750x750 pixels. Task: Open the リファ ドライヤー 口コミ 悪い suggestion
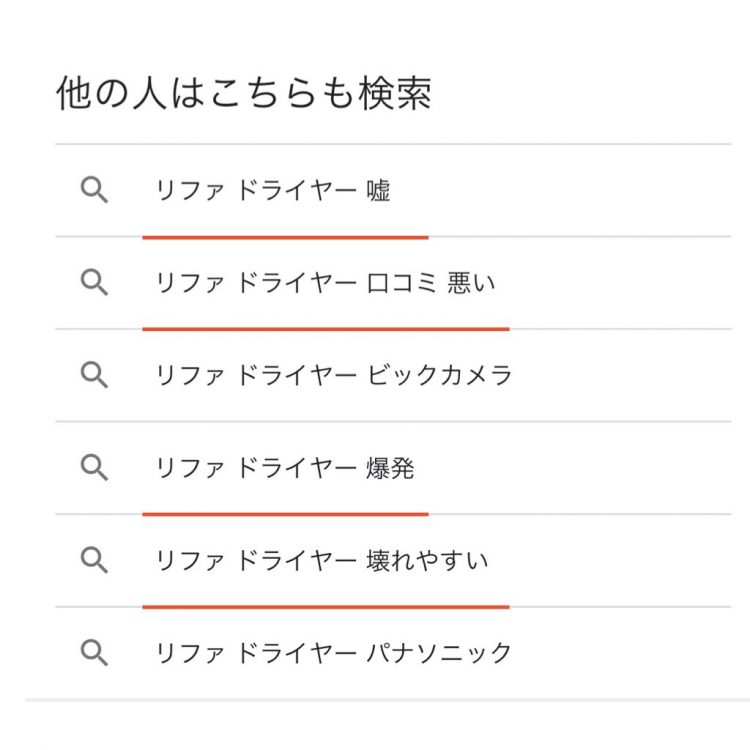(393, 283)
